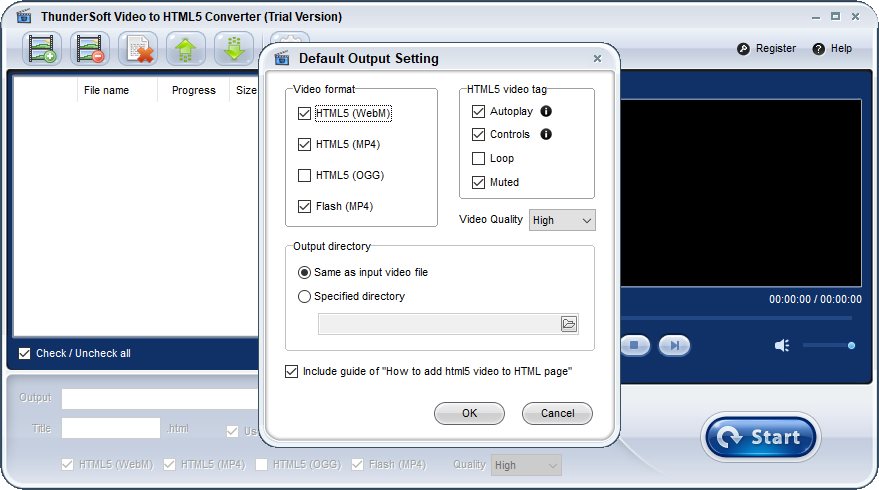The height and width of the screenshot is (490, 879).
Task: Click the File name column header
Action: (x=107, y=90)
